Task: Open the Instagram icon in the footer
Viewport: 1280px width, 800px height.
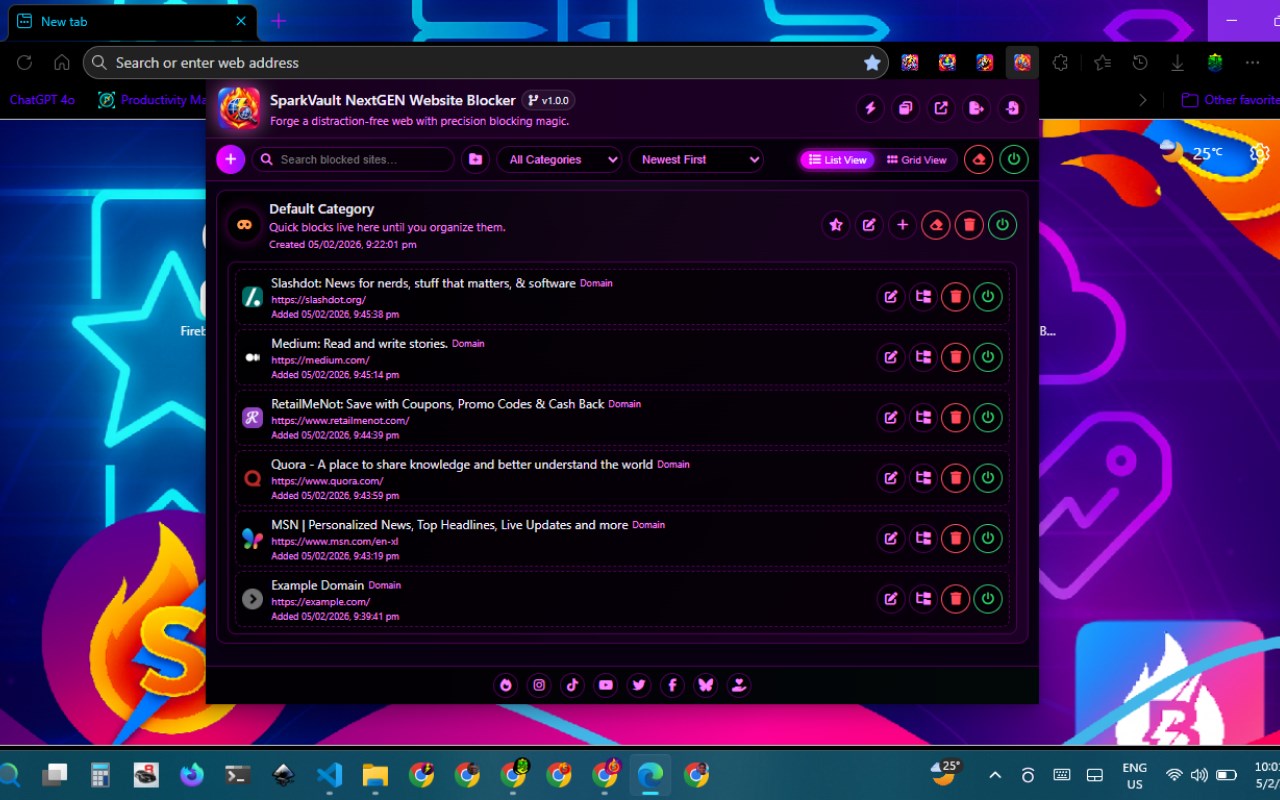Action: 539,685
